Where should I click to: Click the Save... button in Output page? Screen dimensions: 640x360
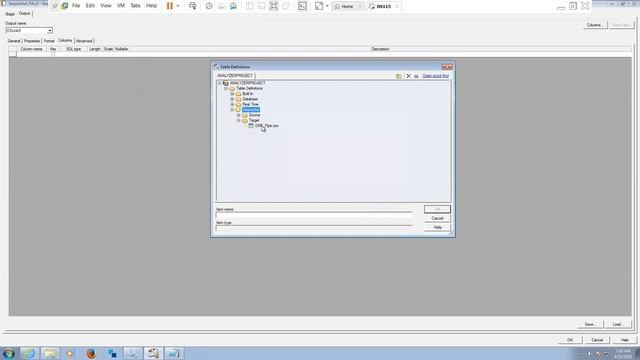(x=589, y=324)
